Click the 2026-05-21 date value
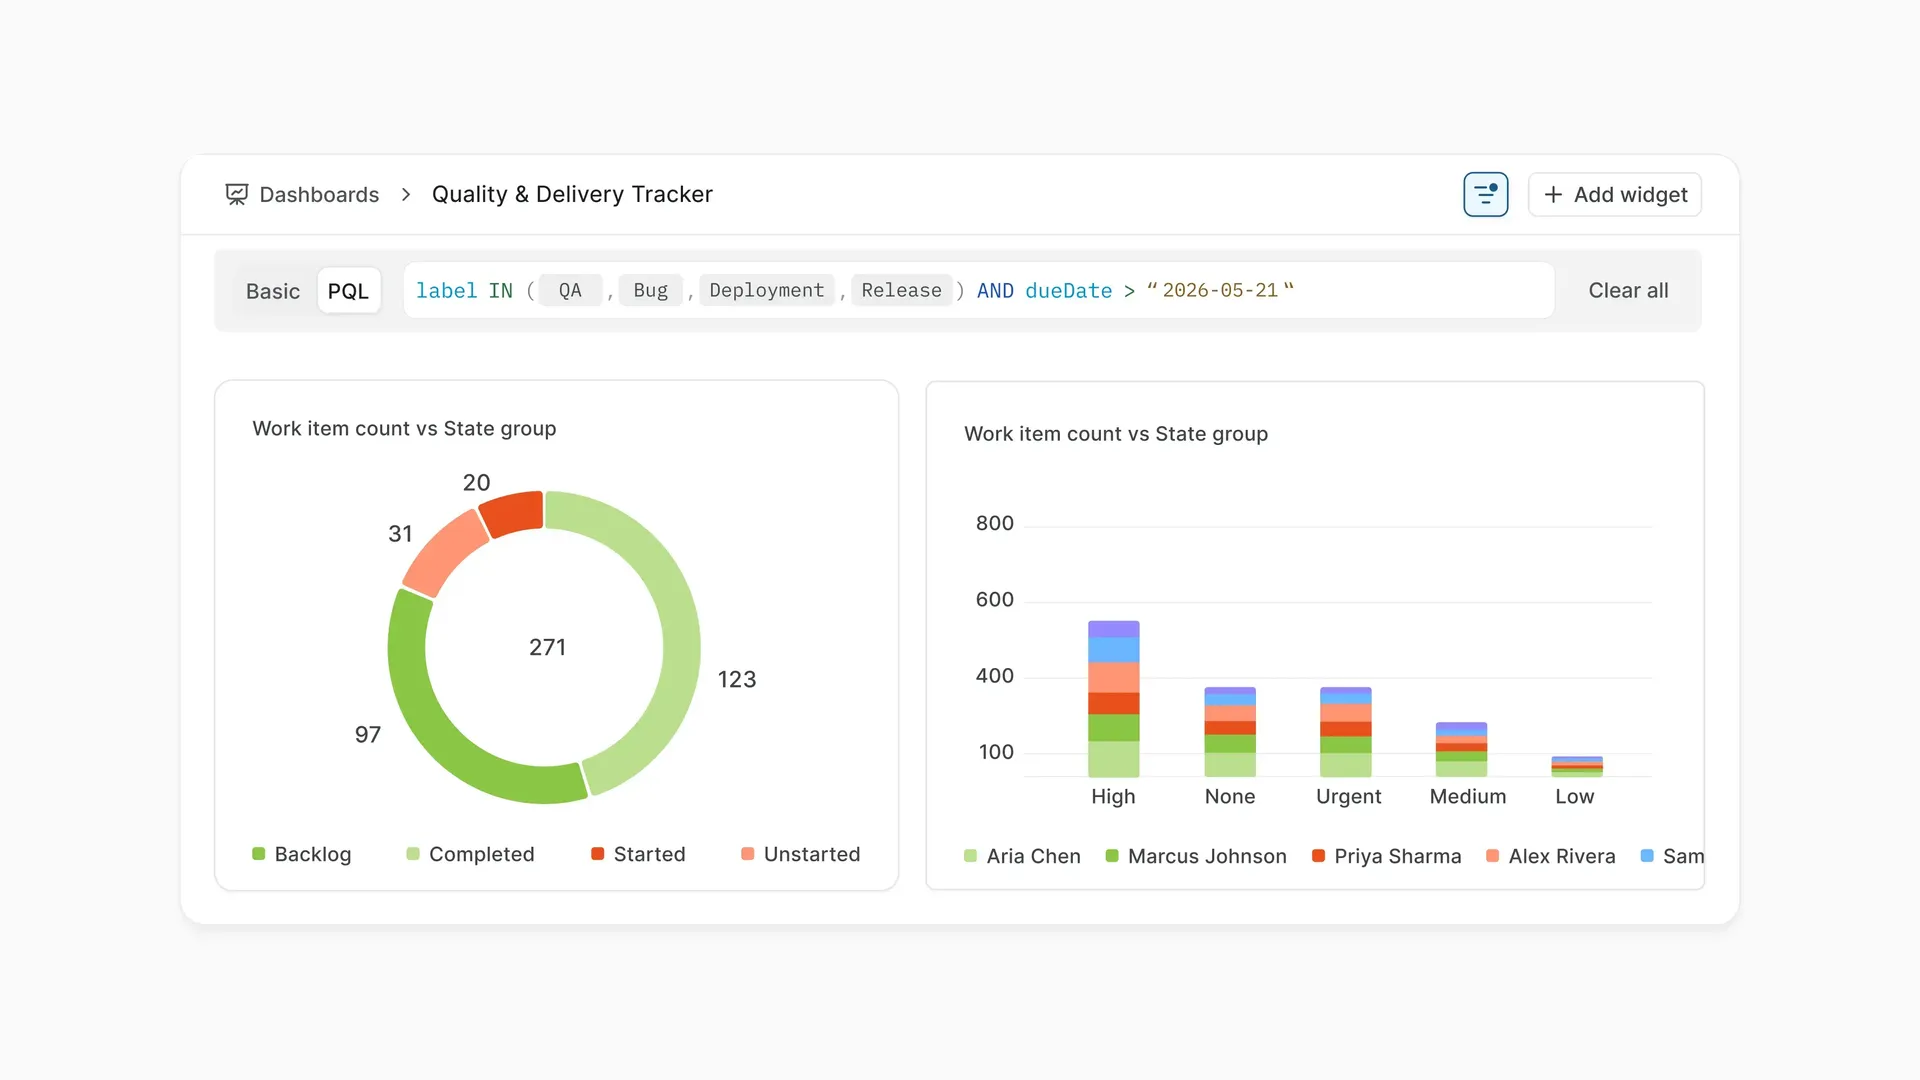The height and width of the screenshot is (1080, 1920). [x=1220, y=290]
